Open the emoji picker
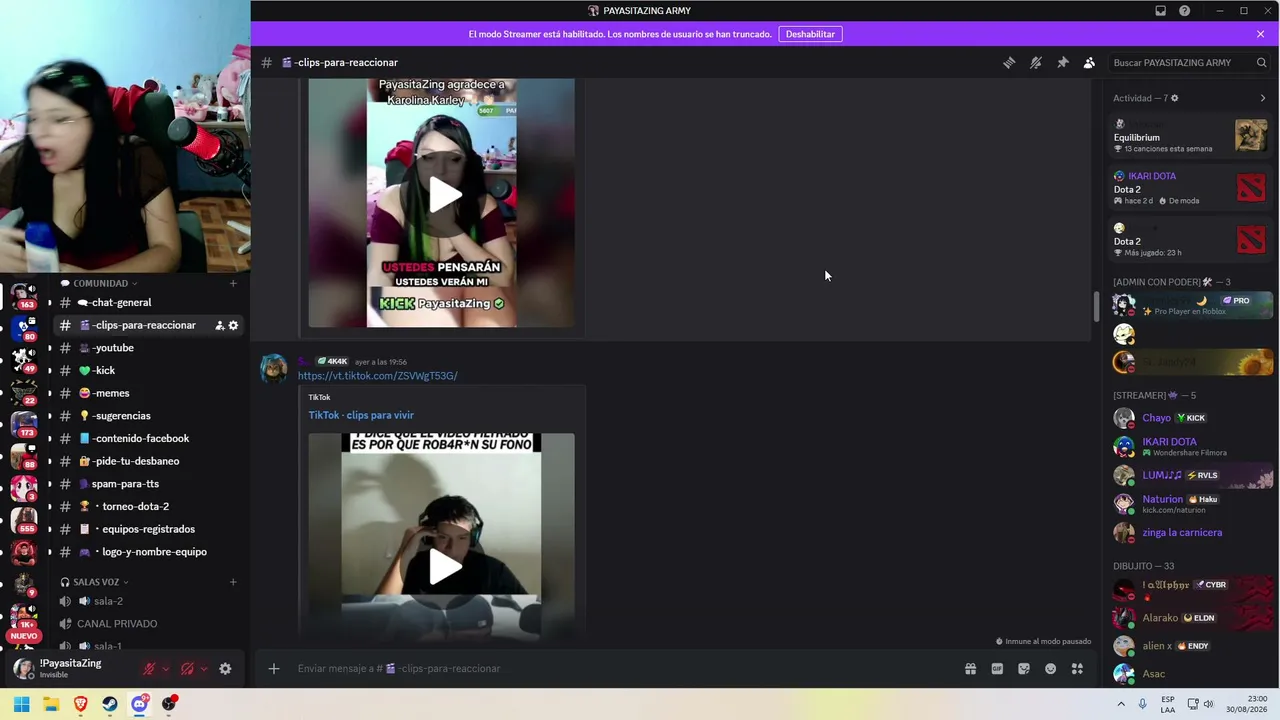The width and height of the screenshot is (1280, 720). click(1051, 669)
